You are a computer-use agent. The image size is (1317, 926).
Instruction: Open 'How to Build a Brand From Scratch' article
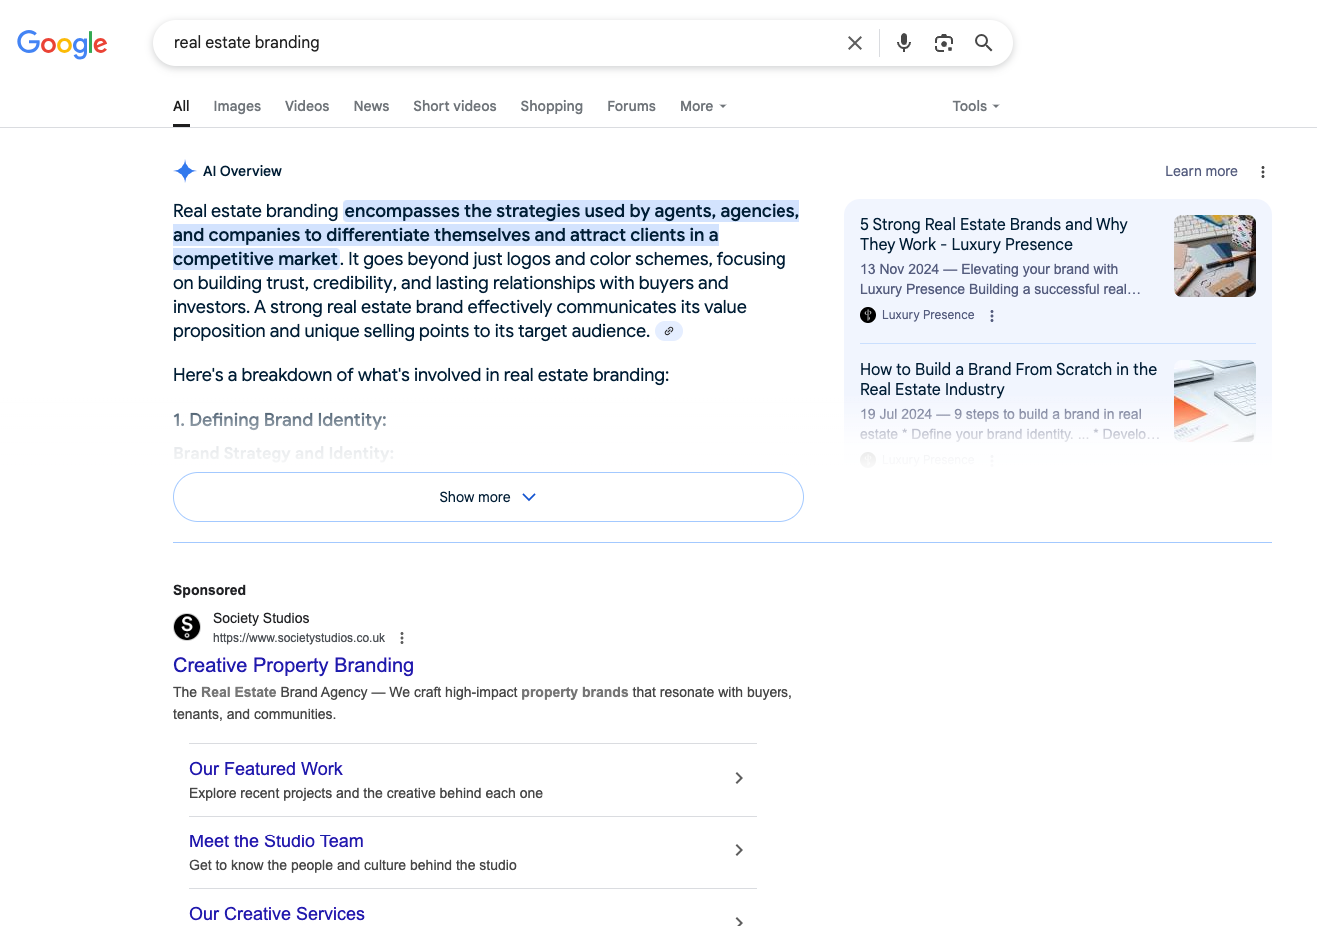click(x=1008, y=379)
